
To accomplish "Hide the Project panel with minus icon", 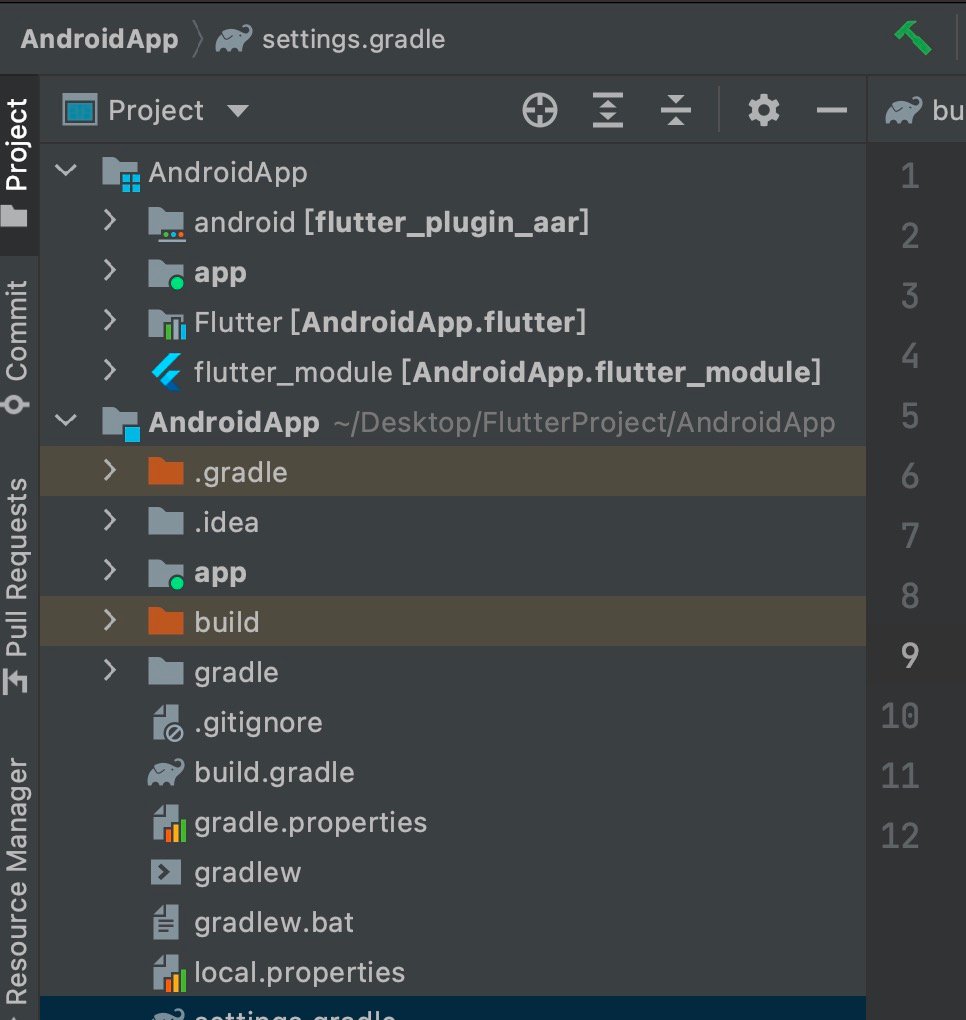I will coord(832,110).
